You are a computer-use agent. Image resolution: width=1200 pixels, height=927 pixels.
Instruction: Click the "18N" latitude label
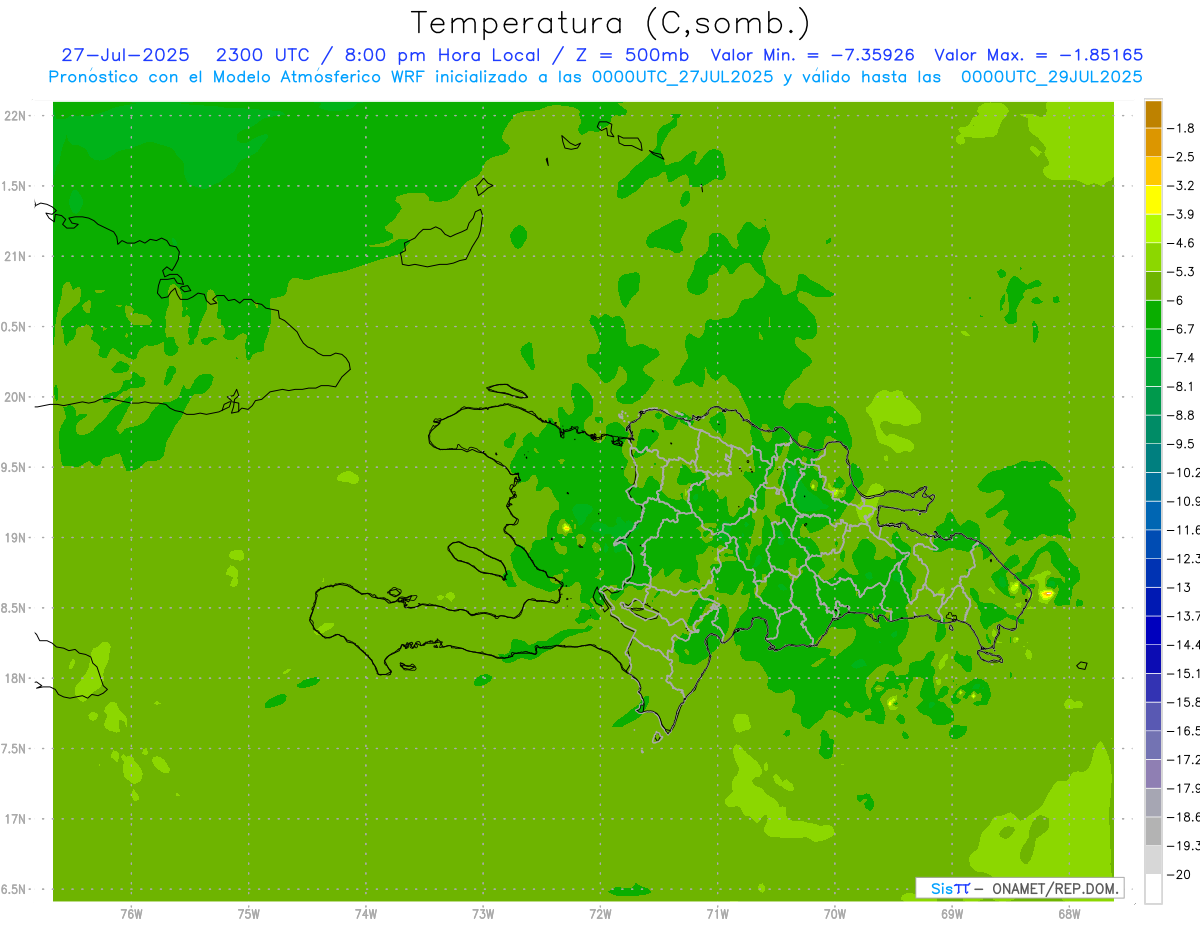pyautogui.click(x=17, y=678)
